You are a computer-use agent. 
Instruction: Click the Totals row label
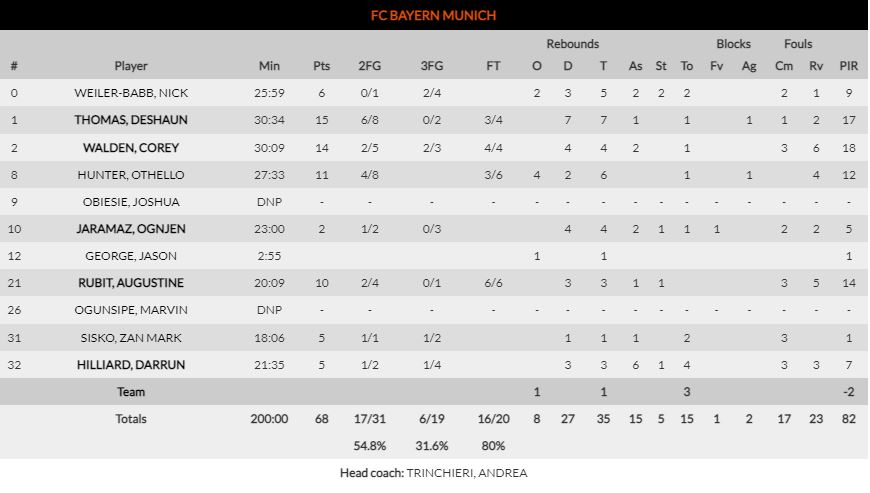(x=131, y=419)
